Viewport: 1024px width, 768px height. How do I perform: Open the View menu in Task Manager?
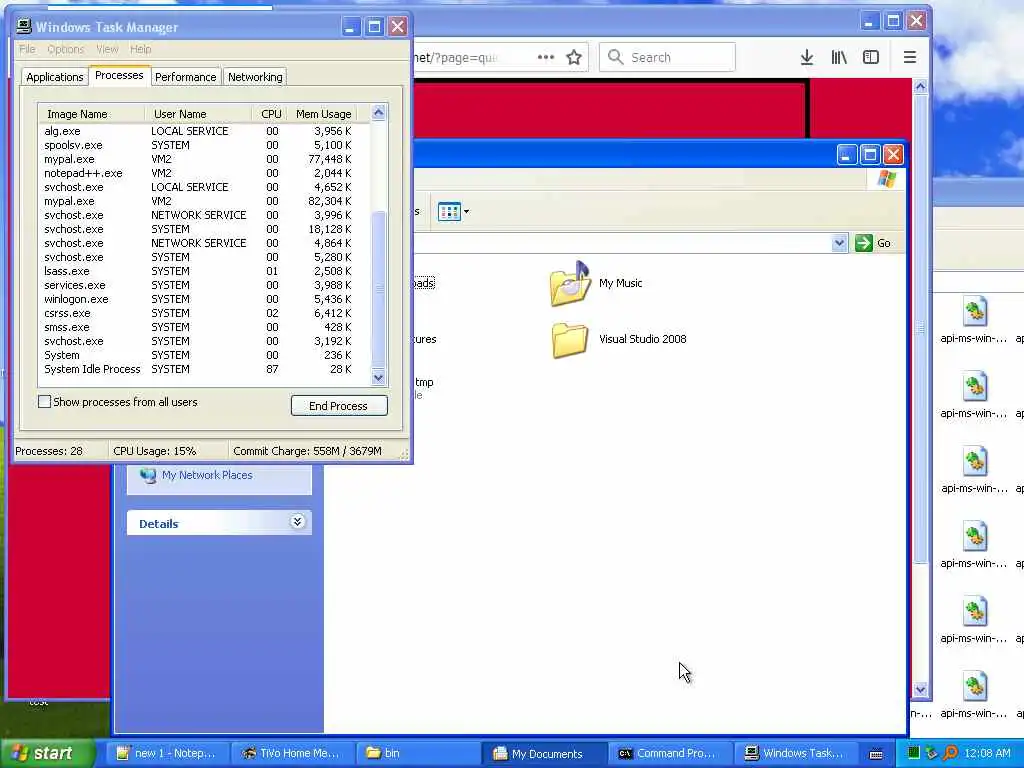click(x=107, y=49)
